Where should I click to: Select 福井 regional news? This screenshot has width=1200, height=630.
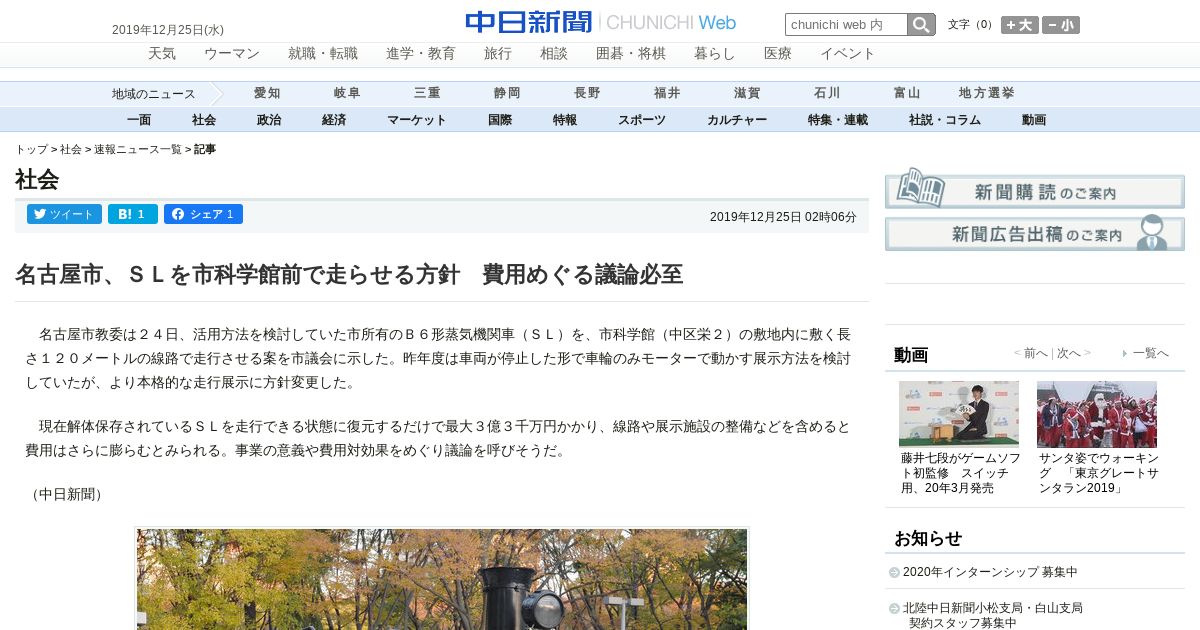pos(667,93)
